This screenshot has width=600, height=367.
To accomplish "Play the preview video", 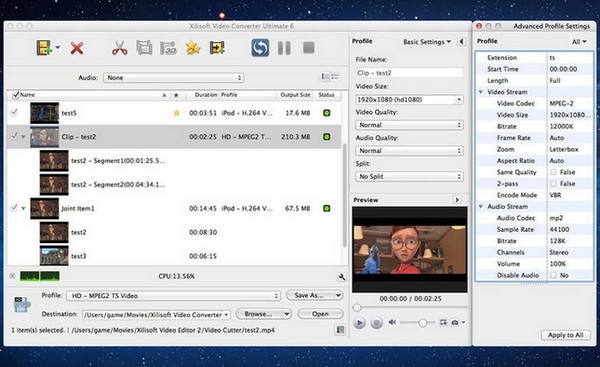I will pos(359,323).
